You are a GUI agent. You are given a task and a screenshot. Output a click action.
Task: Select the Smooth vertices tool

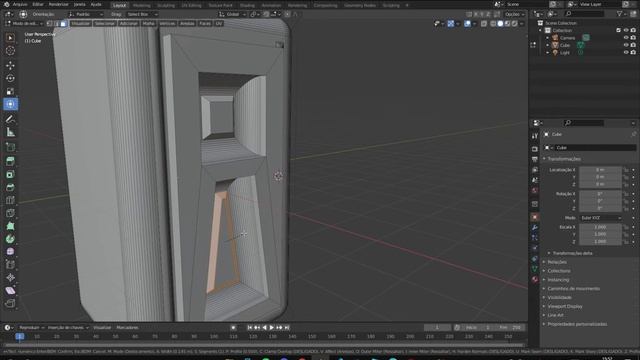(10, 252)
